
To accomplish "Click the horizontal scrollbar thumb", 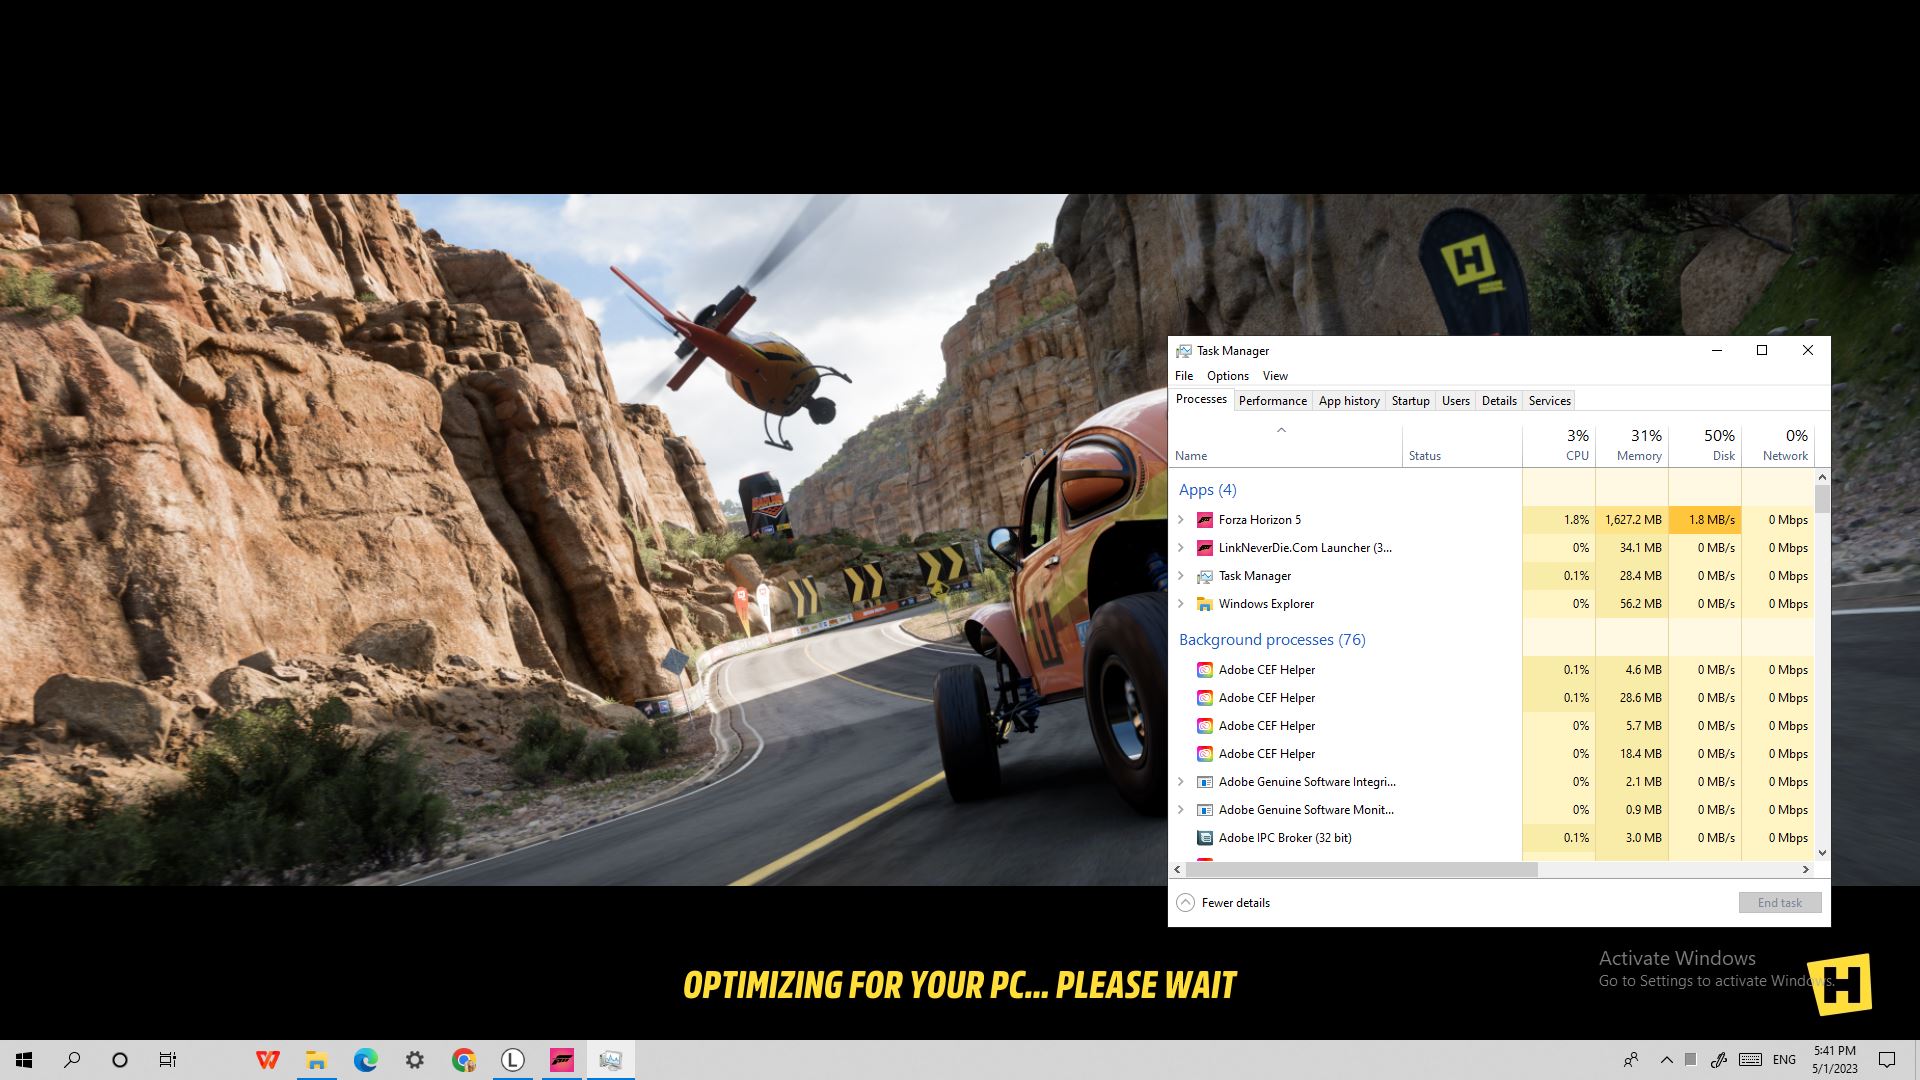I will pyautogui.click(x=1362, y=870).
